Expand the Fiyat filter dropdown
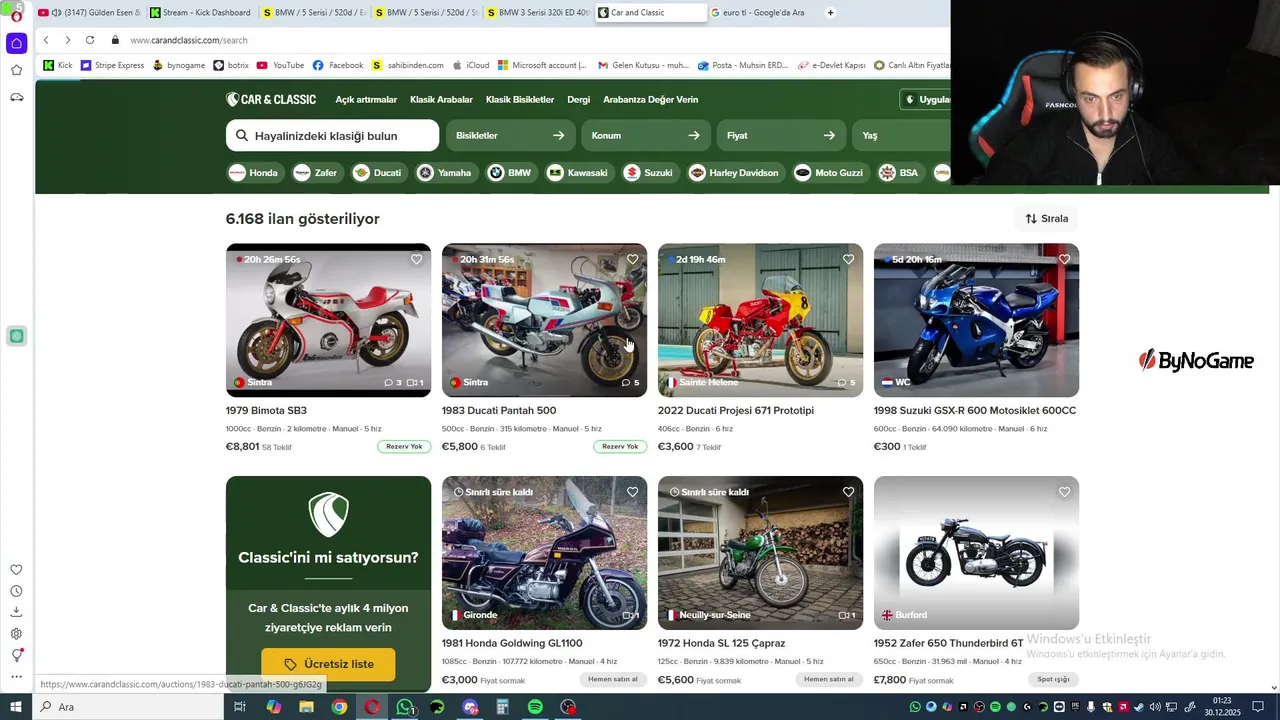The height and width of the screenshot is (720, 1280). 780,135
